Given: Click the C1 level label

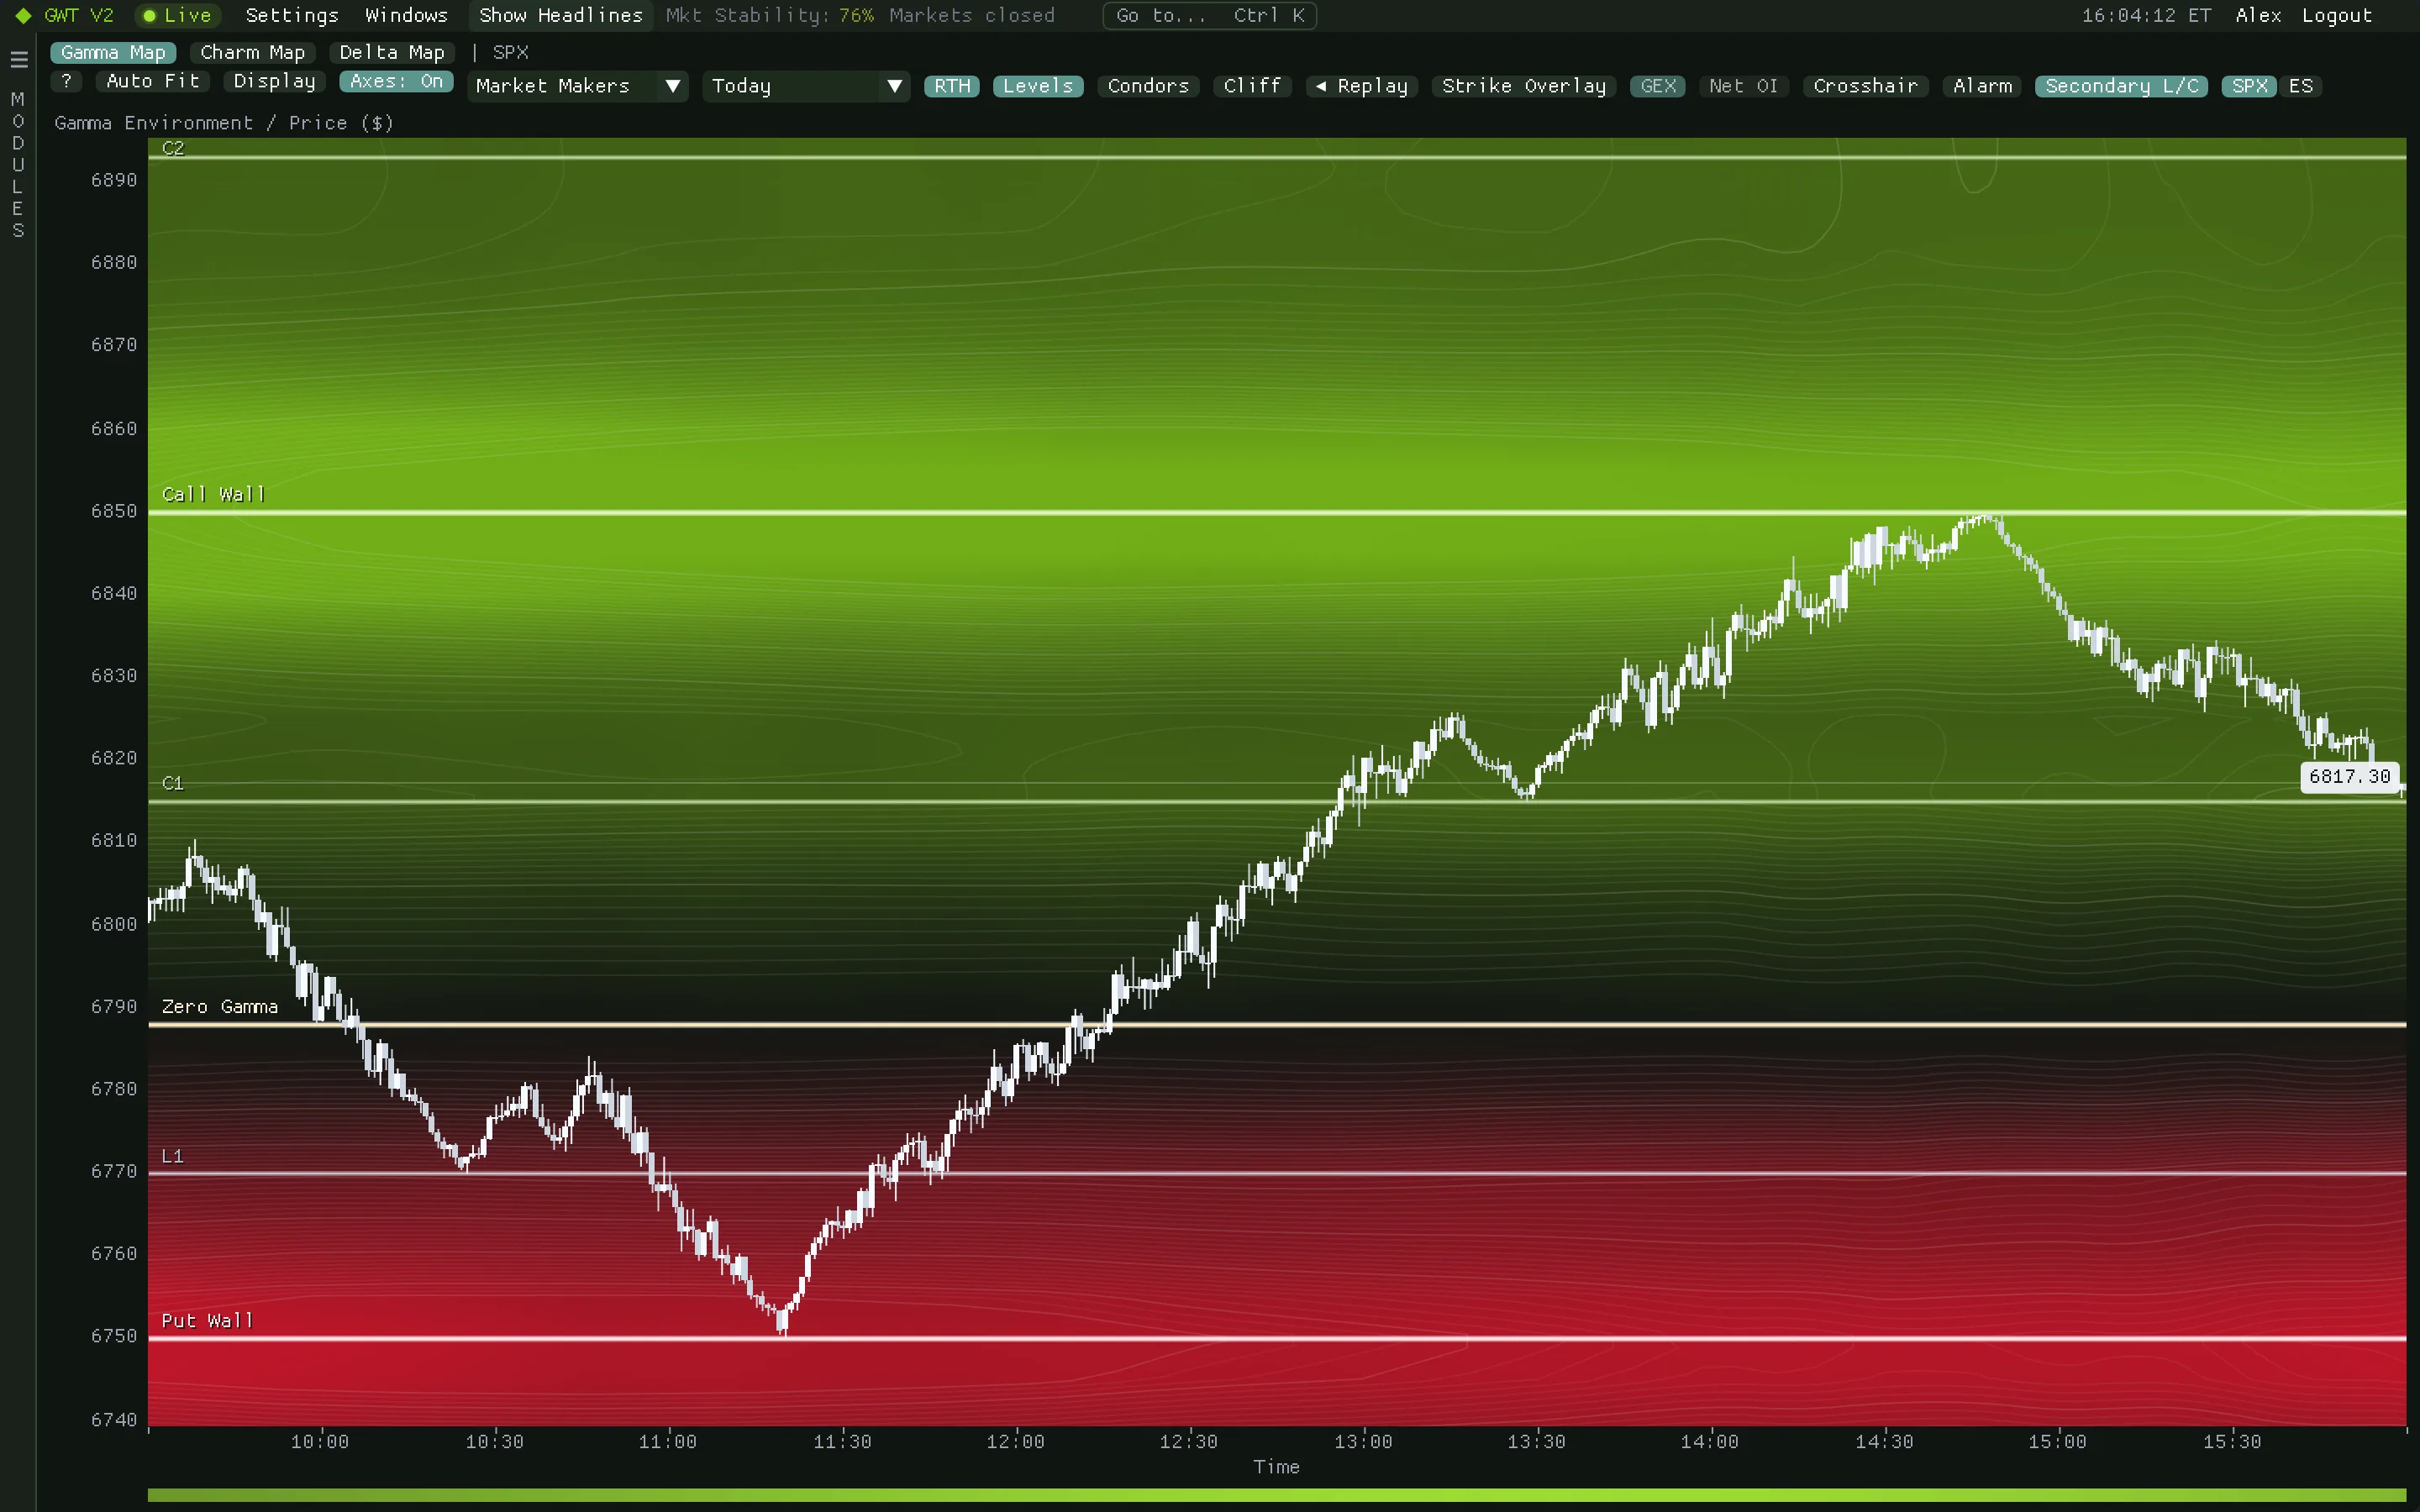Looking at the screenshot, I should tap(173, 783).
